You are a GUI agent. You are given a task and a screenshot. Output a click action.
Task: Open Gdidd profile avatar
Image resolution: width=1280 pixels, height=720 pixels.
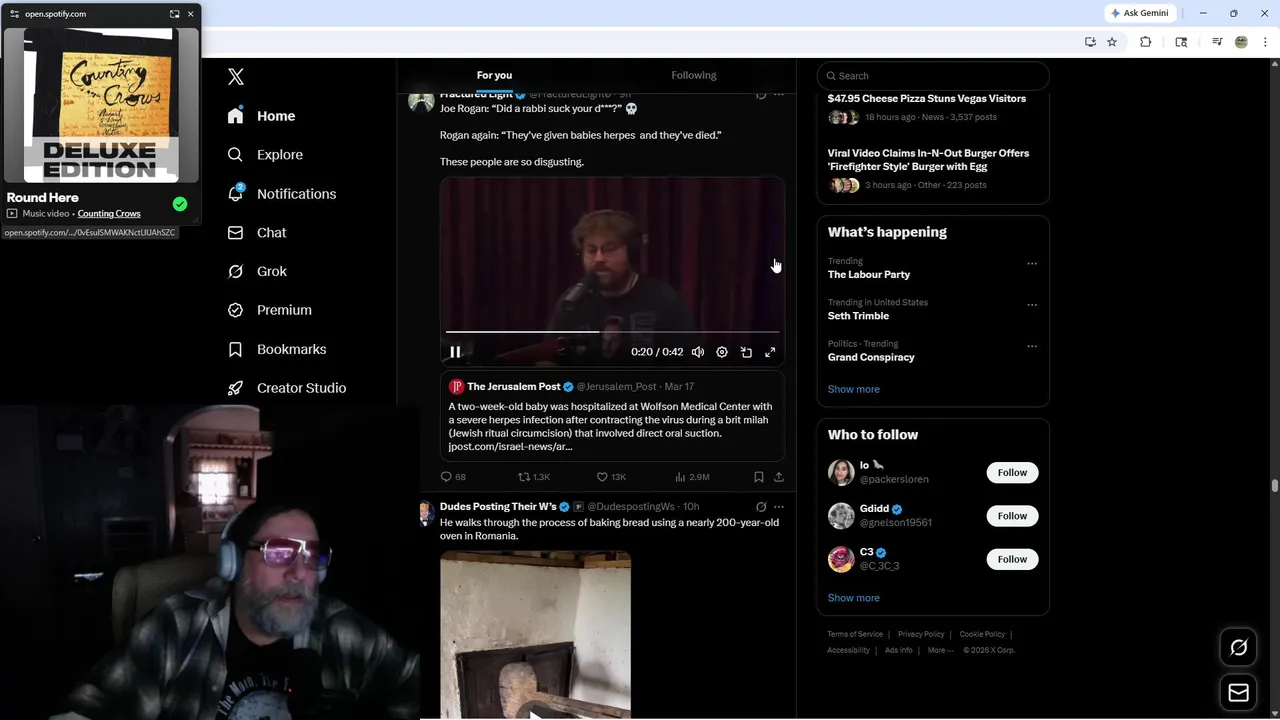click(x=841, y=516)
